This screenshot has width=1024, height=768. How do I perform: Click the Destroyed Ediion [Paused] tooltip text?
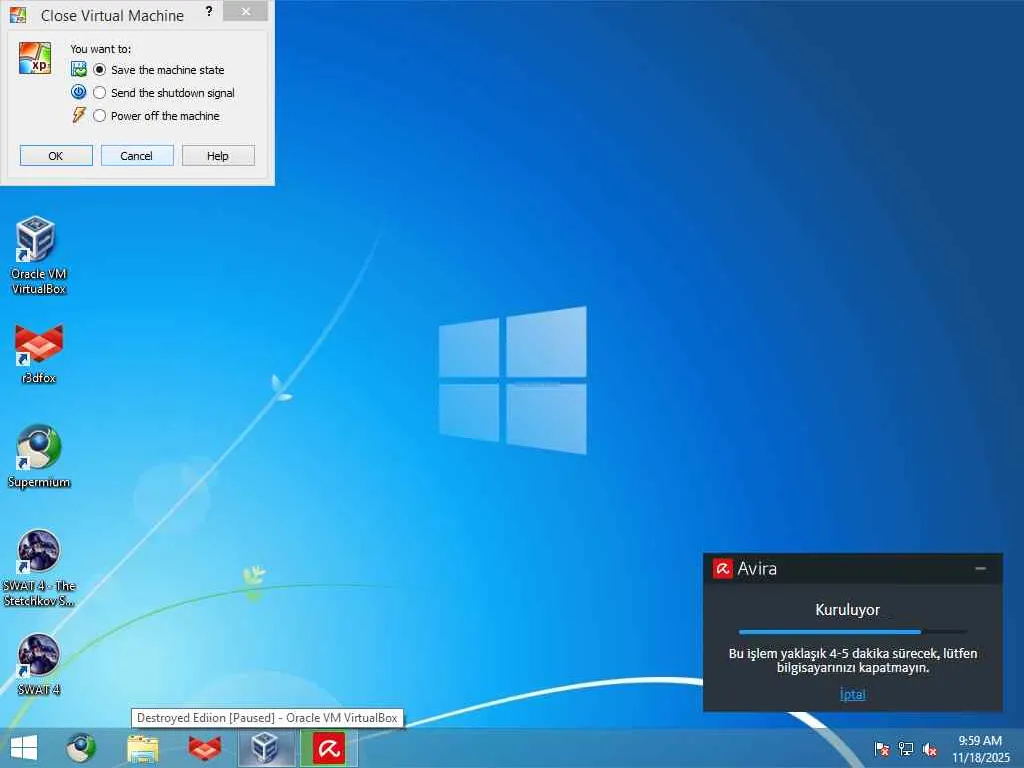click(x=266, y=718)
